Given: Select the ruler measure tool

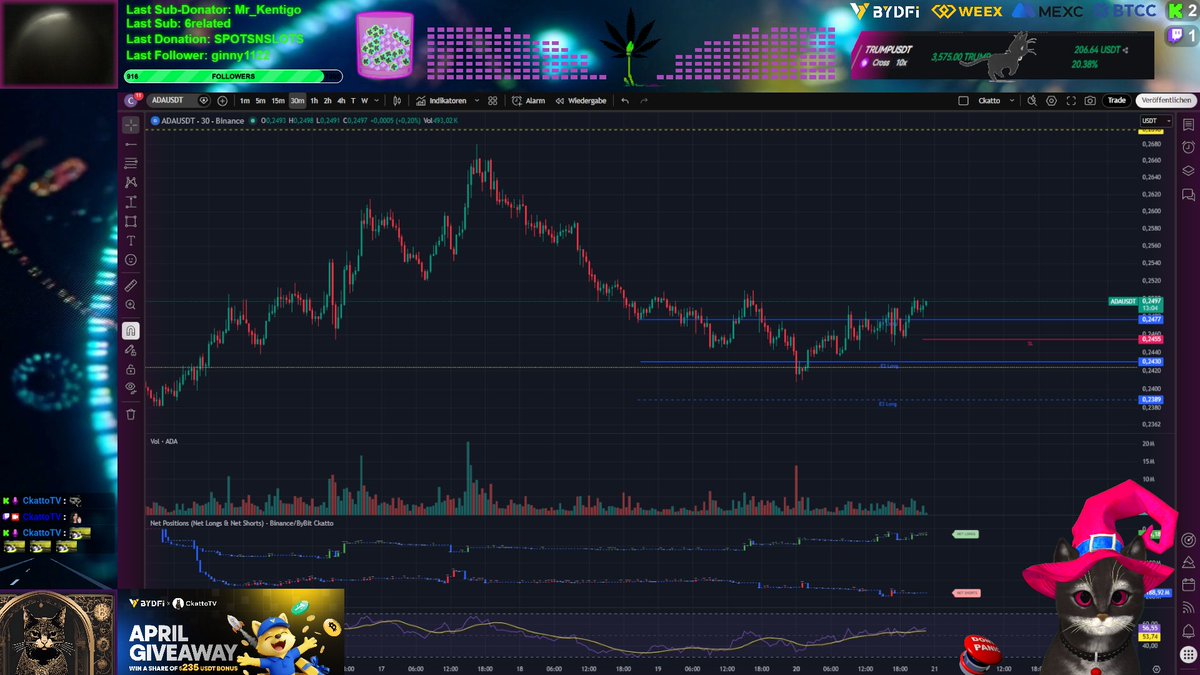Looking at the screenshot, I should pos(131,285).
